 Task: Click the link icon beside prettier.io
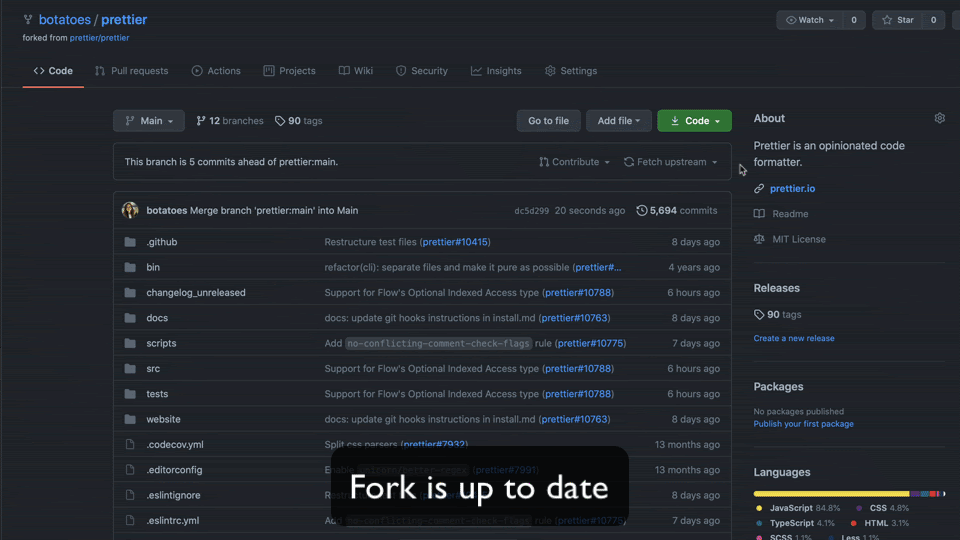[x=759, y=189]
